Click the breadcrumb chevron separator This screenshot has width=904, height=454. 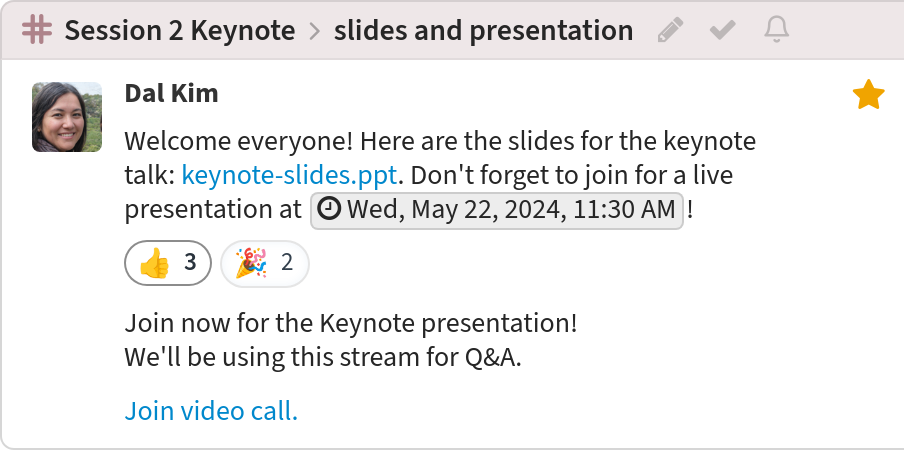(x=314, y=31)
